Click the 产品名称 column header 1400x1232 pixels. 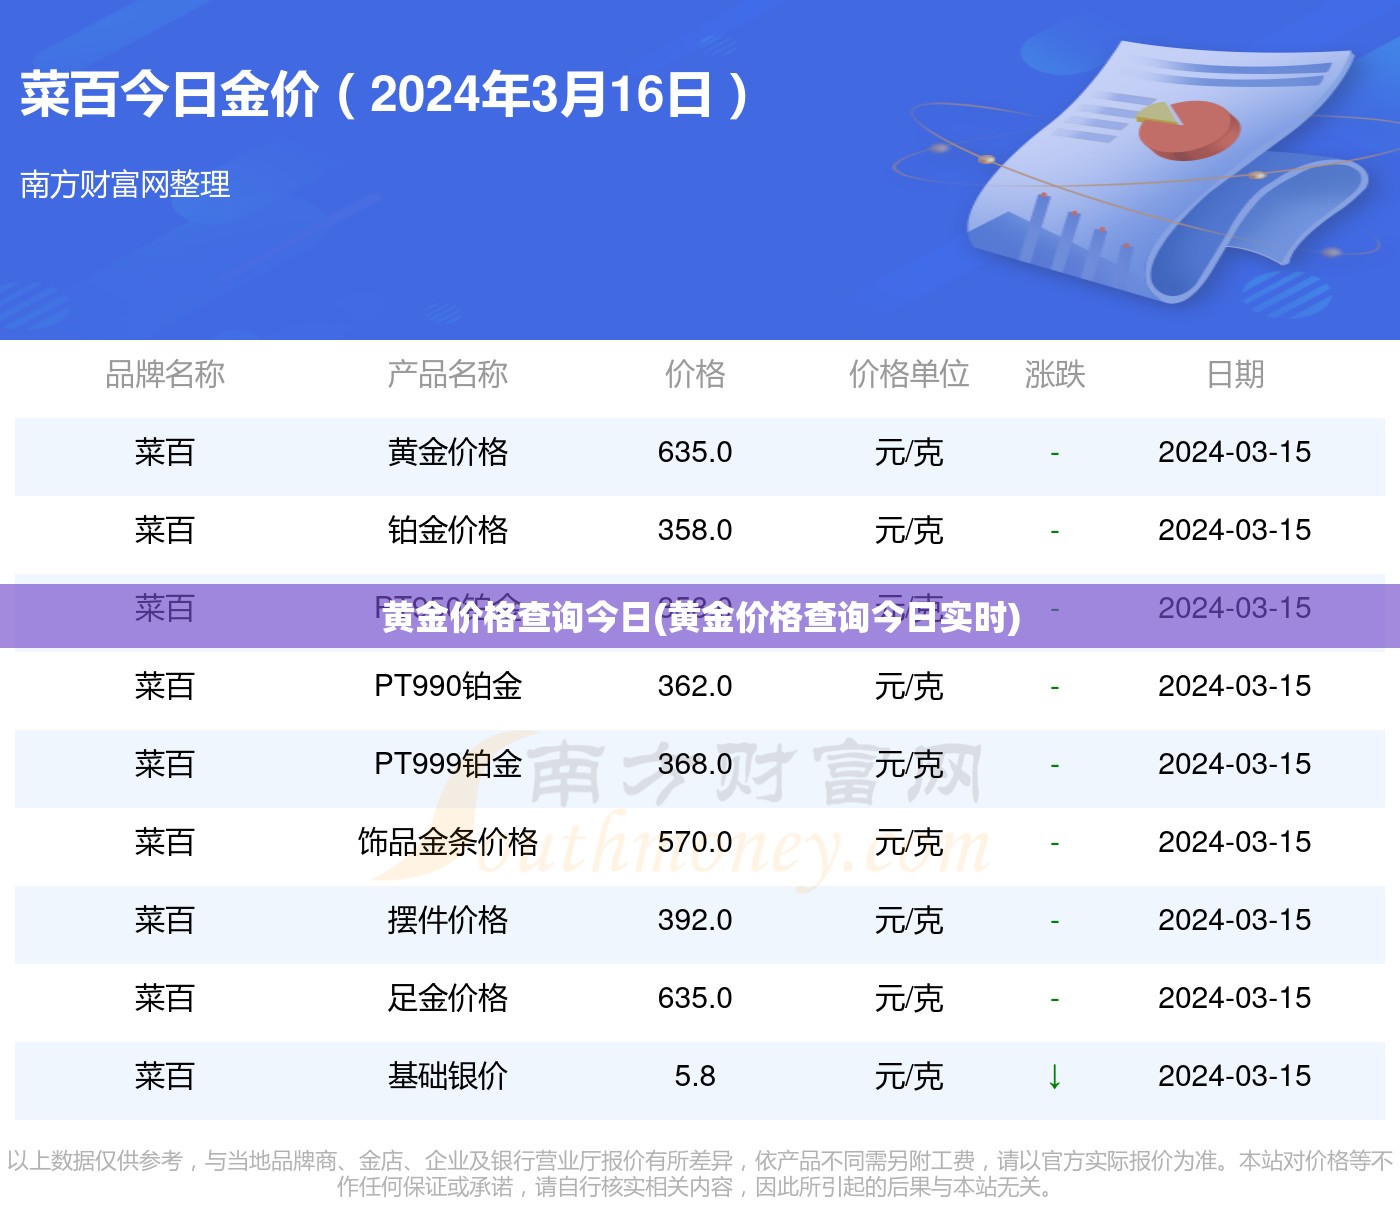click(x=448, y=374)
